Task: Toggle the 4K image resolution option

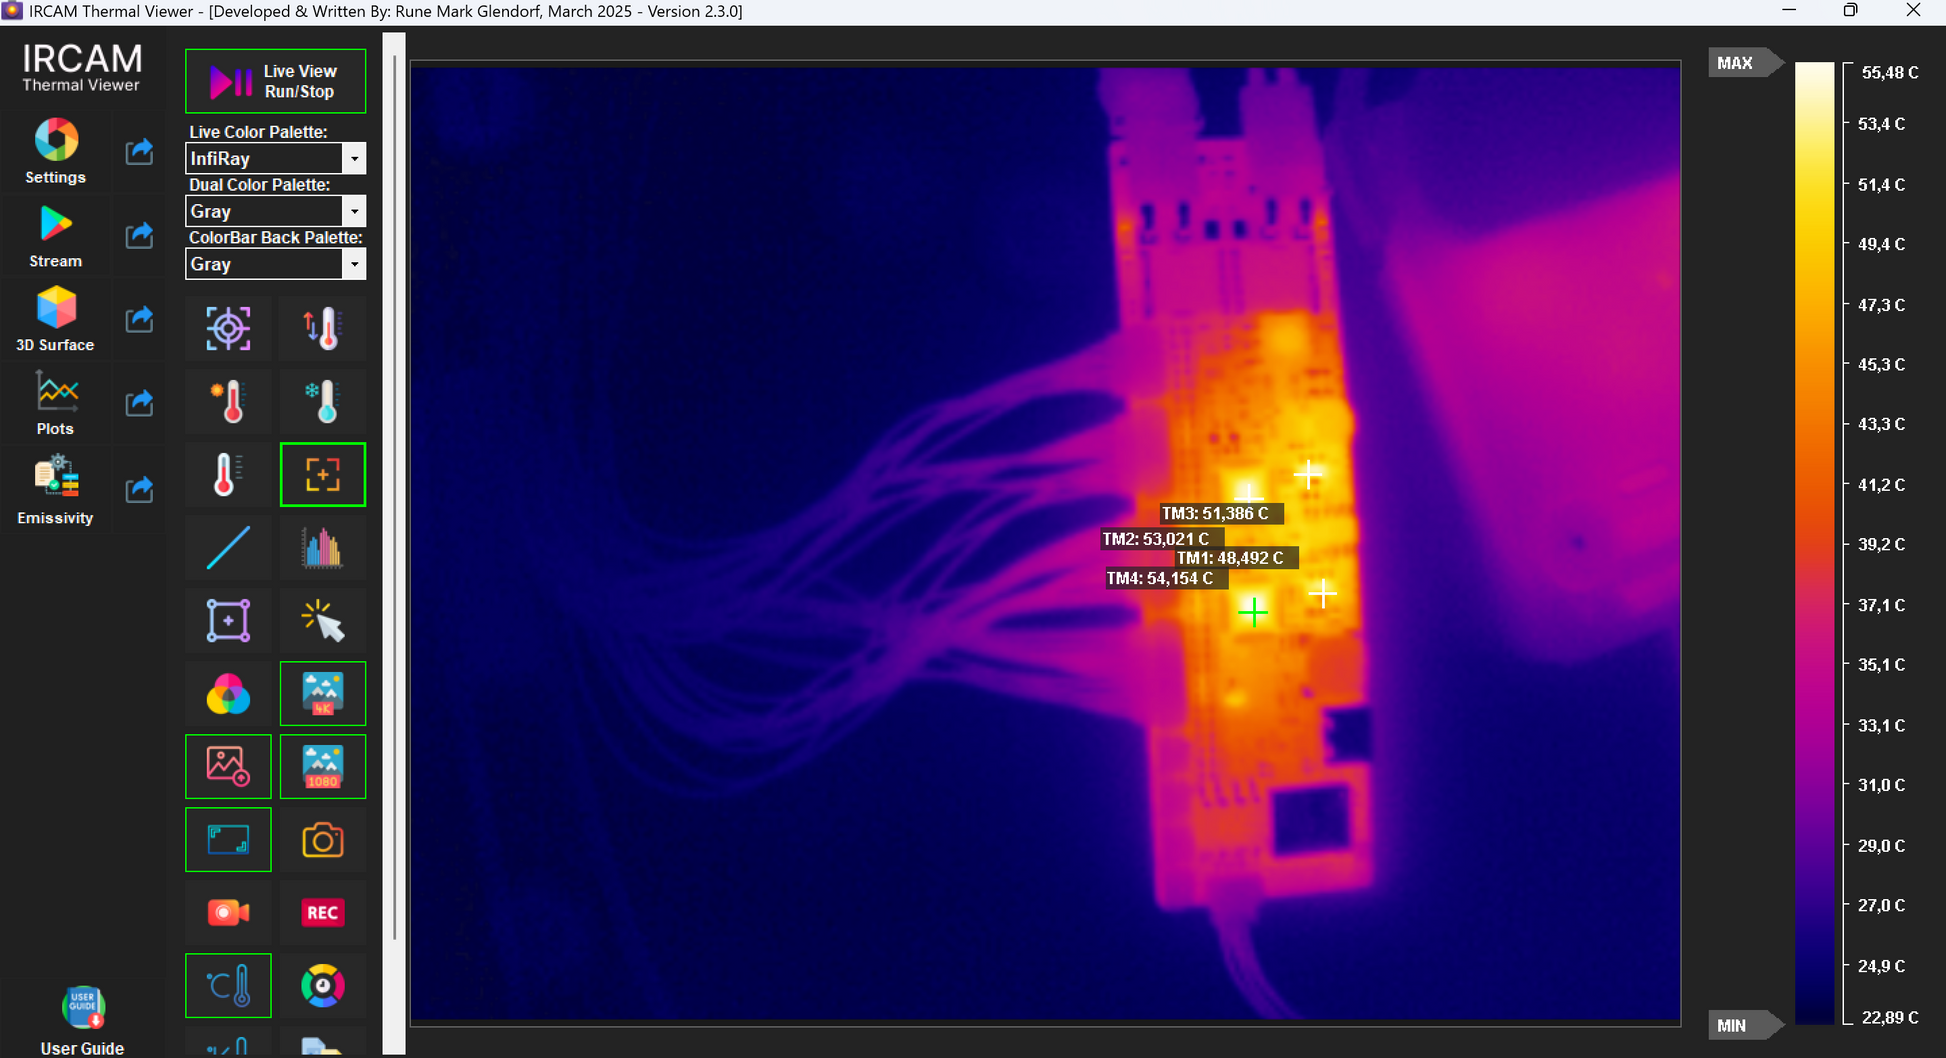Action: point(323,694)
